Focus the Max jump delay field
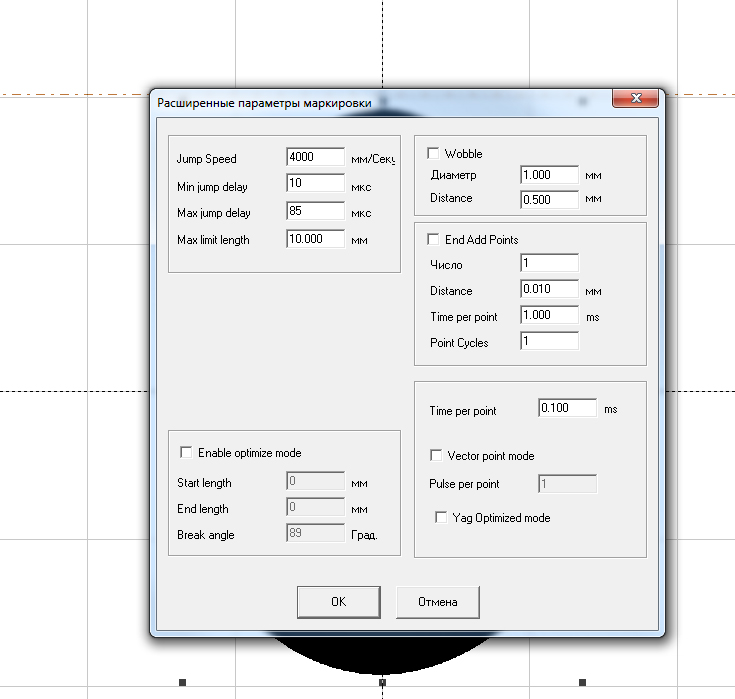This screenshot has height=699, width=735. (x=315, y=212)
